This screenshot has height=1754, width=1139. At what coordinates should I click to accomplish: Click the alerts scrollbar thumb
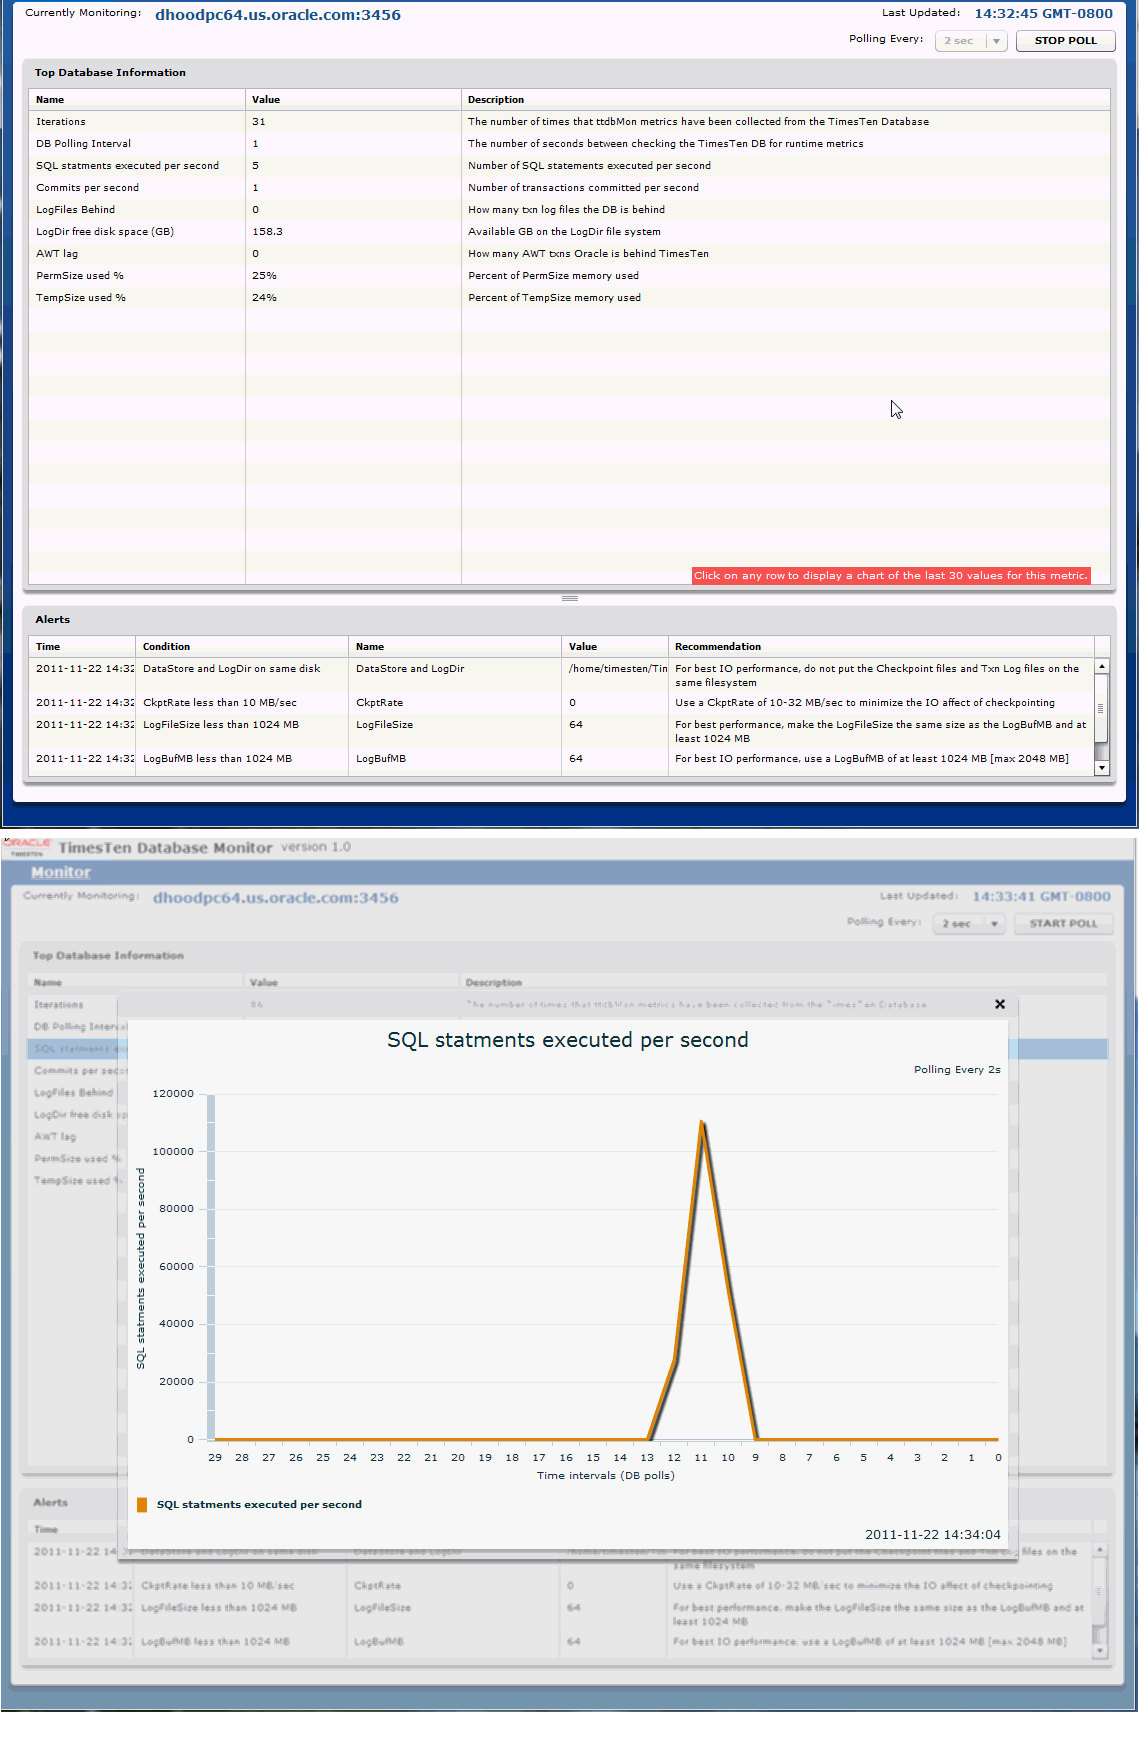click(x=1102, y=708)
